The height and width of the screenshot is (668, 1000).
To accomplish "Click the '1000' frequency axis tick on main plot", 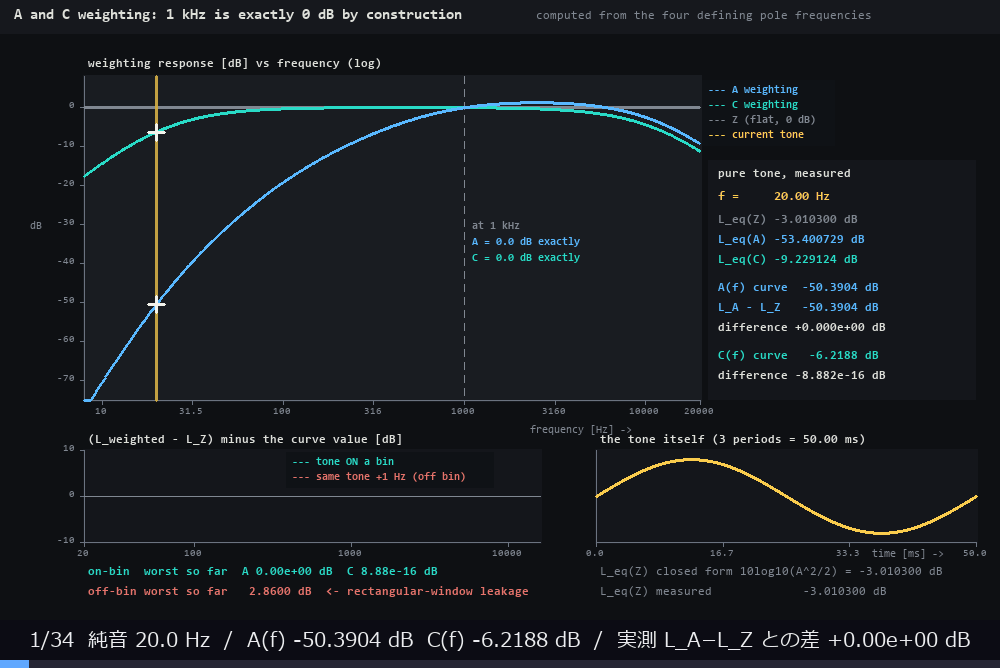I will coord(462,411).
